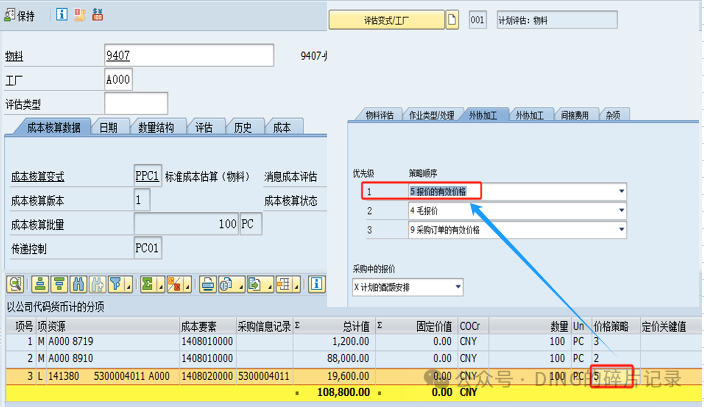Open the layout icon dropdown arrow
This screenshot has height=407, width=704.
[x=297, y=285]
